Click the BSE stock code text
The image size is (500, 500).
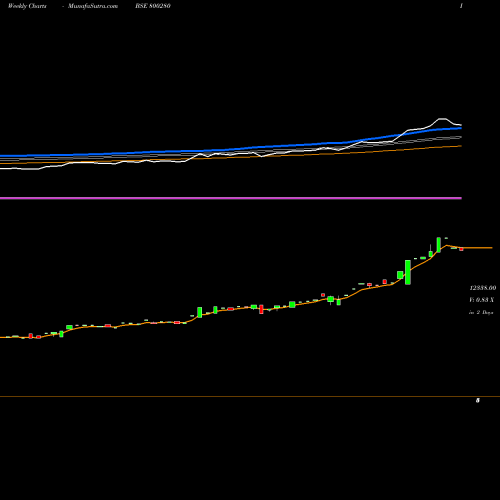click(x=153, y=6)
